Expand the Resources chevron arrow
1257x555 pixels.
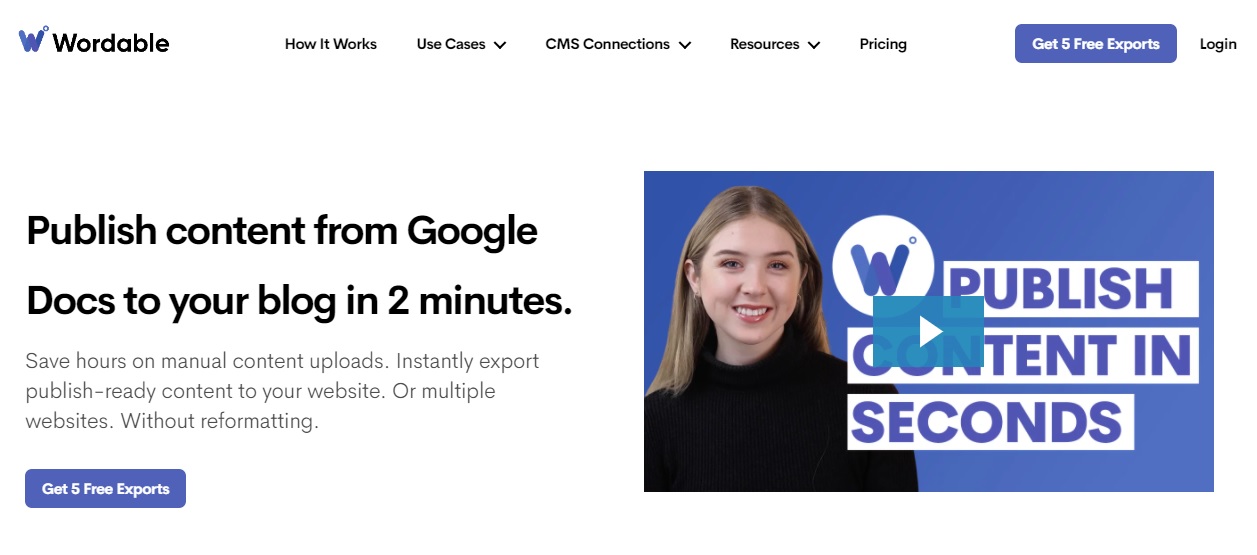[x=814, y=45]
